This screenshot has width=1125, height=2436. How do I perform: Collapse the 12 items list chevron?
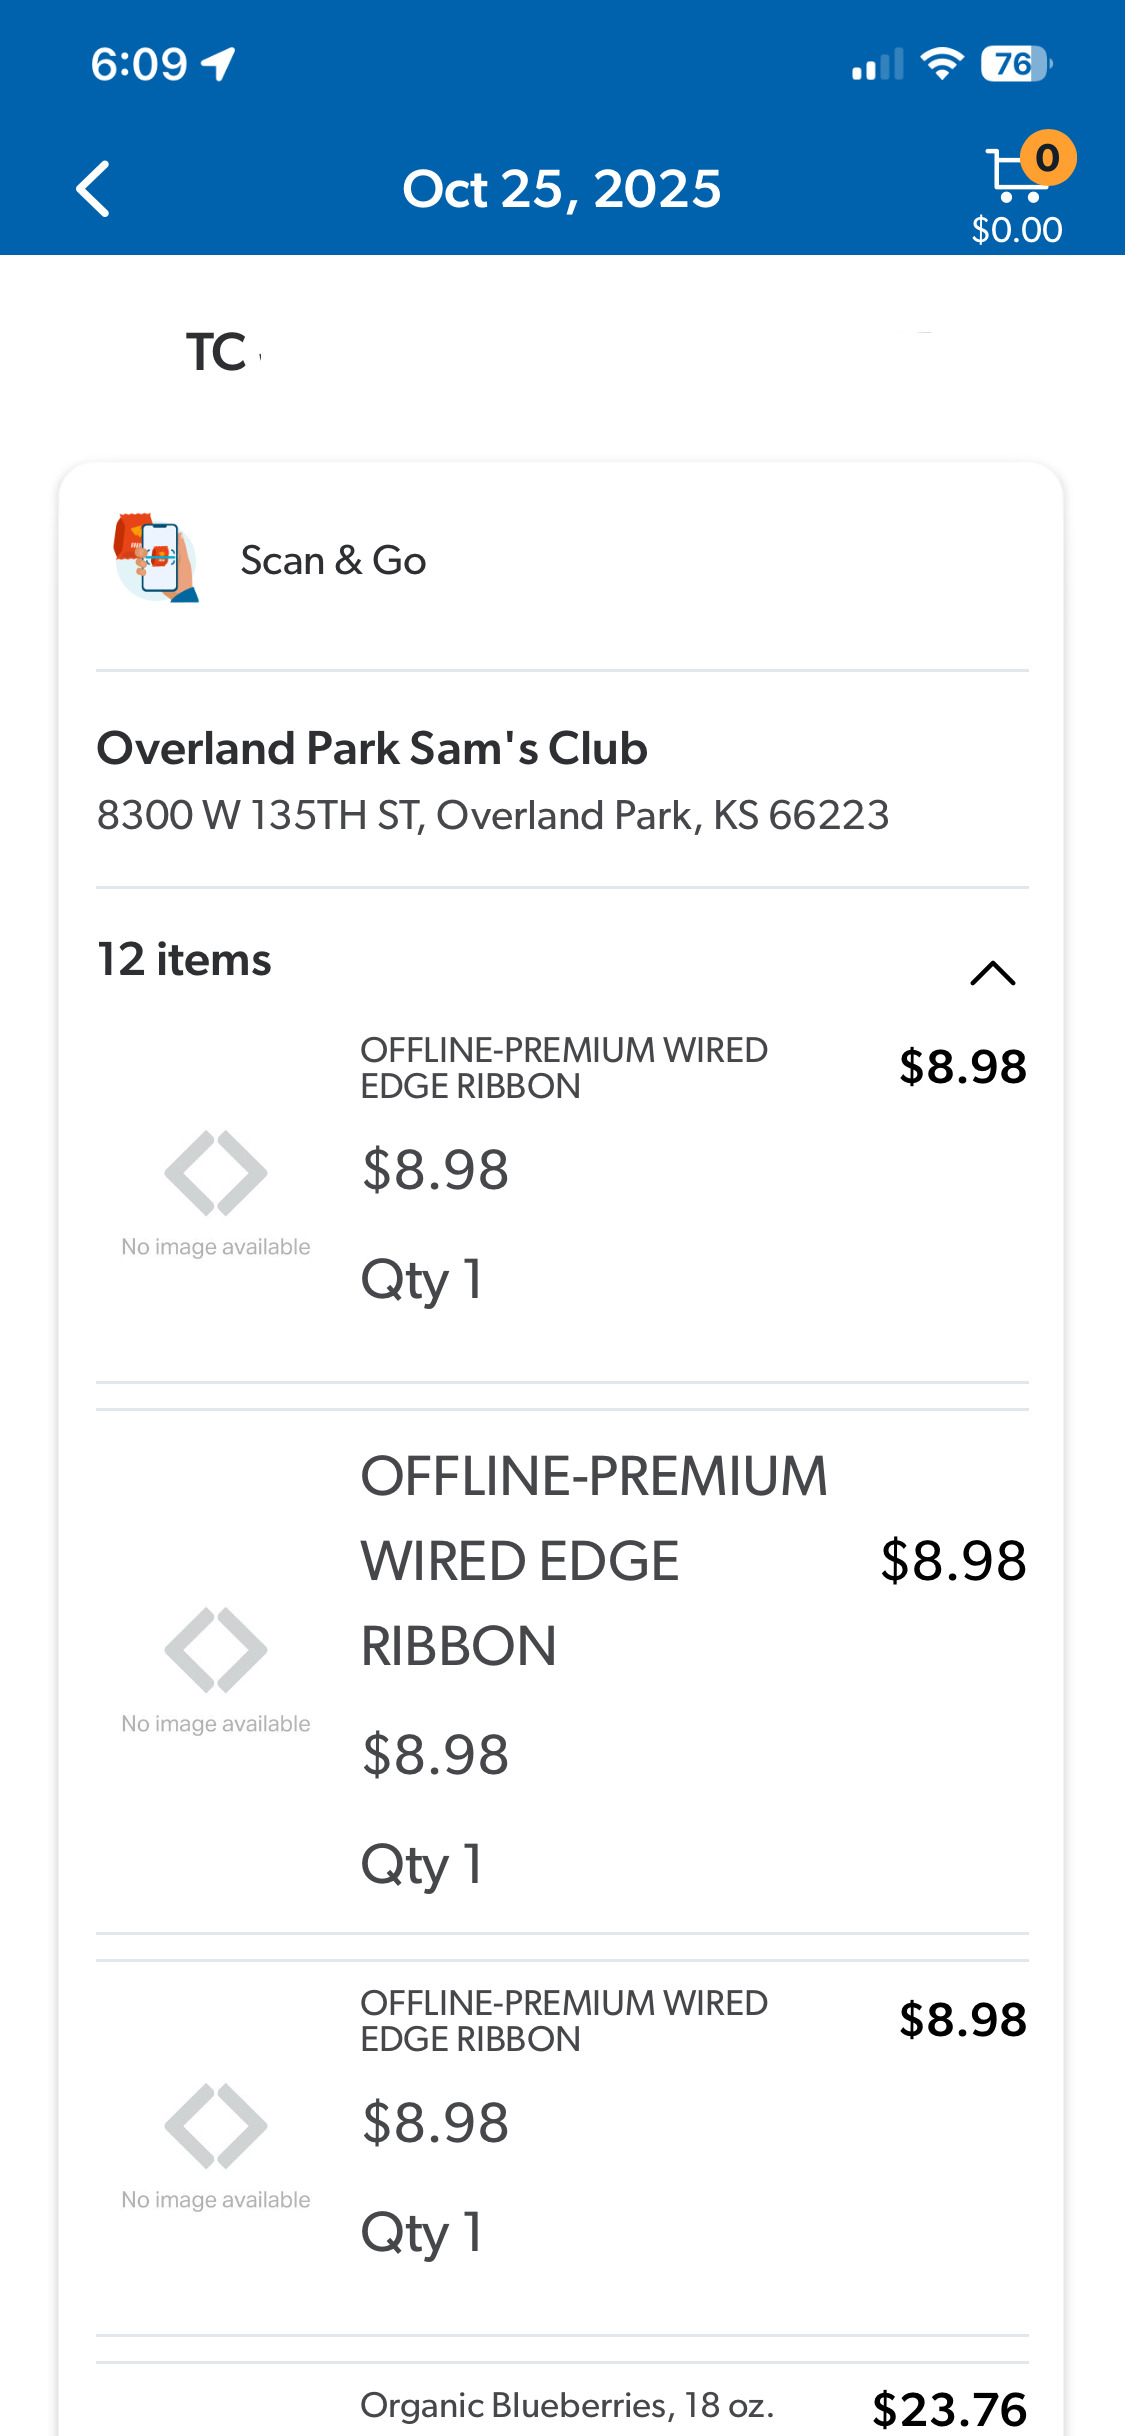(992, 973)
